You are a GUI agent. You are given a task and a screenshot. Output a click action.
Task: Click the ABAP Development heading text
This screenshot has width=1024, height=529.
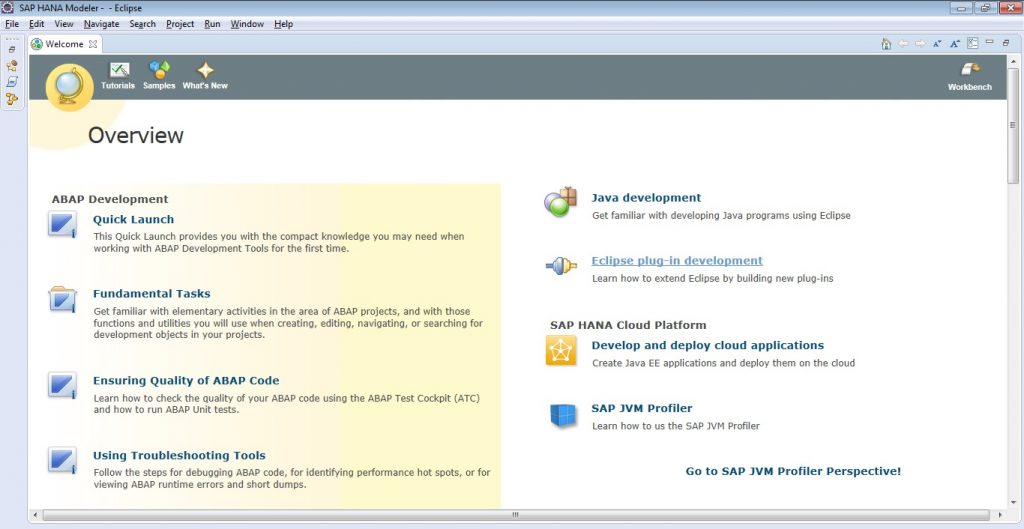click(110, 199)
